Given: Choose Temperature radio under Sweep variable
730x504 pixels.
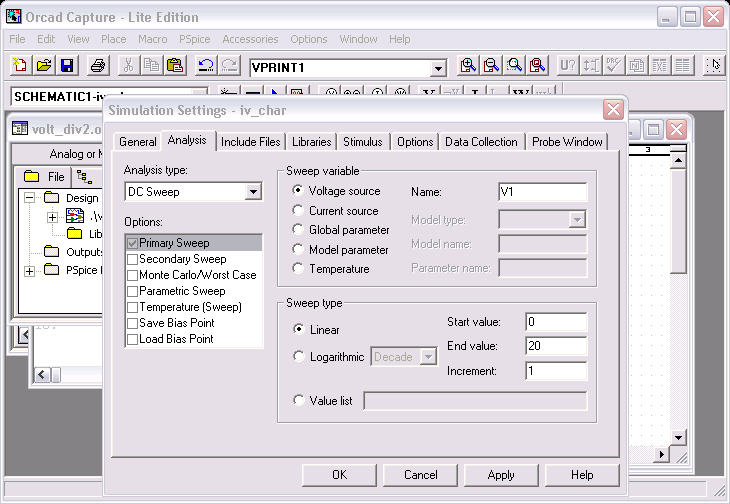Looking at the screenshot, I should coord(298,268).
